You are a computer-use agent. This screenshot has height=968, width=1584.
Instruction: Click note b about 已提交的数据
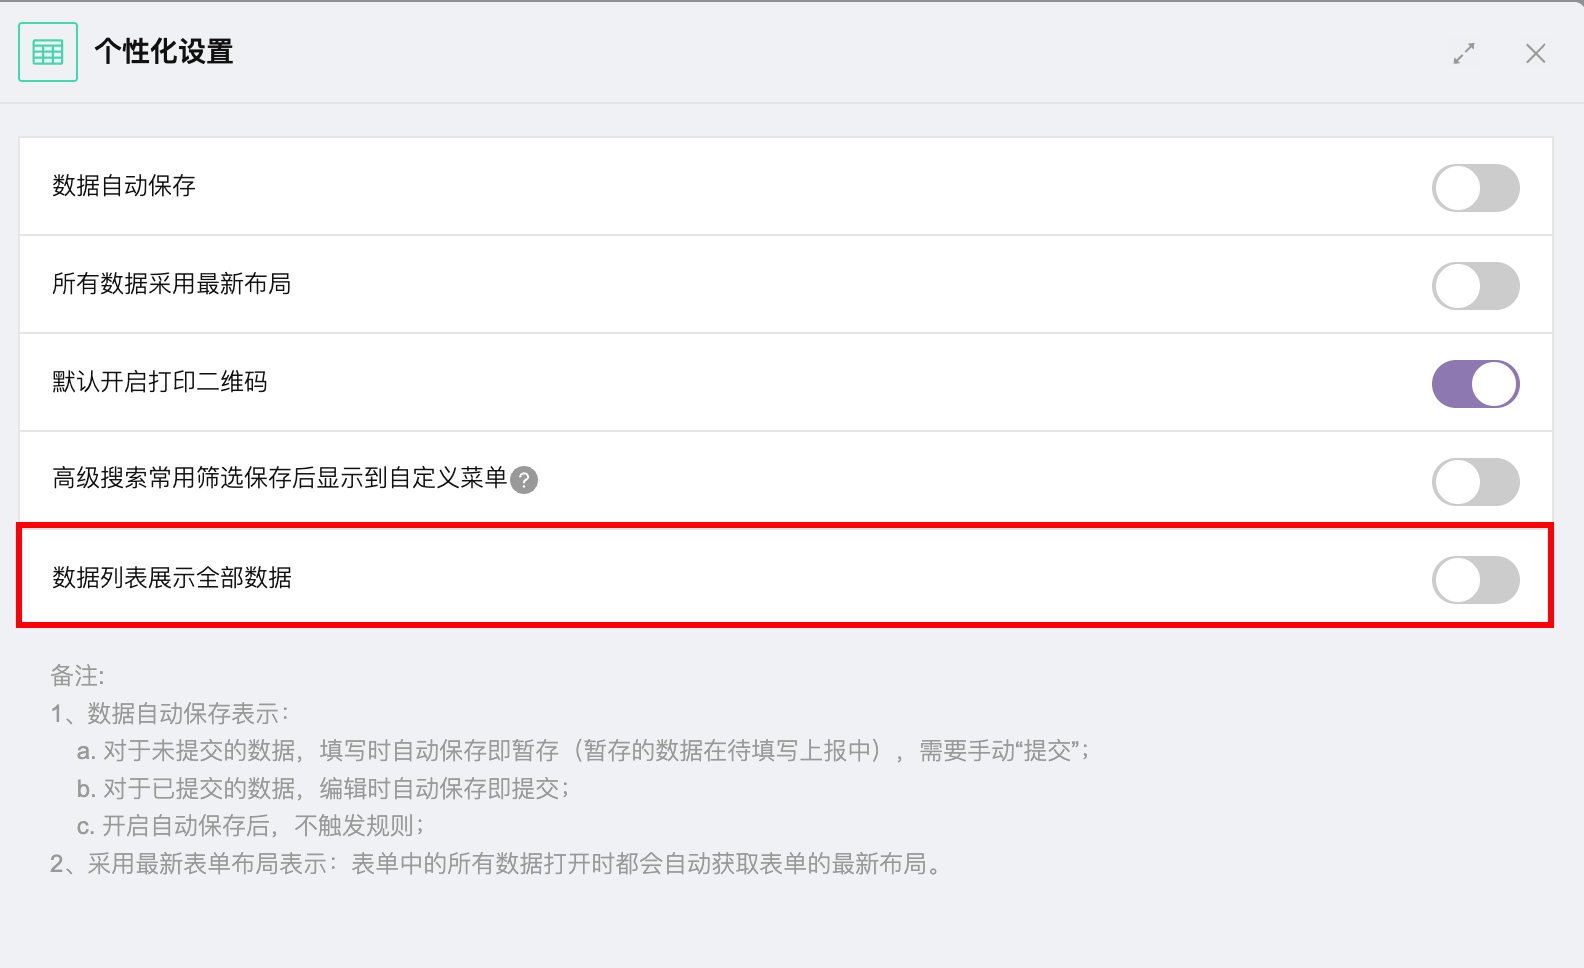point(323,789)
